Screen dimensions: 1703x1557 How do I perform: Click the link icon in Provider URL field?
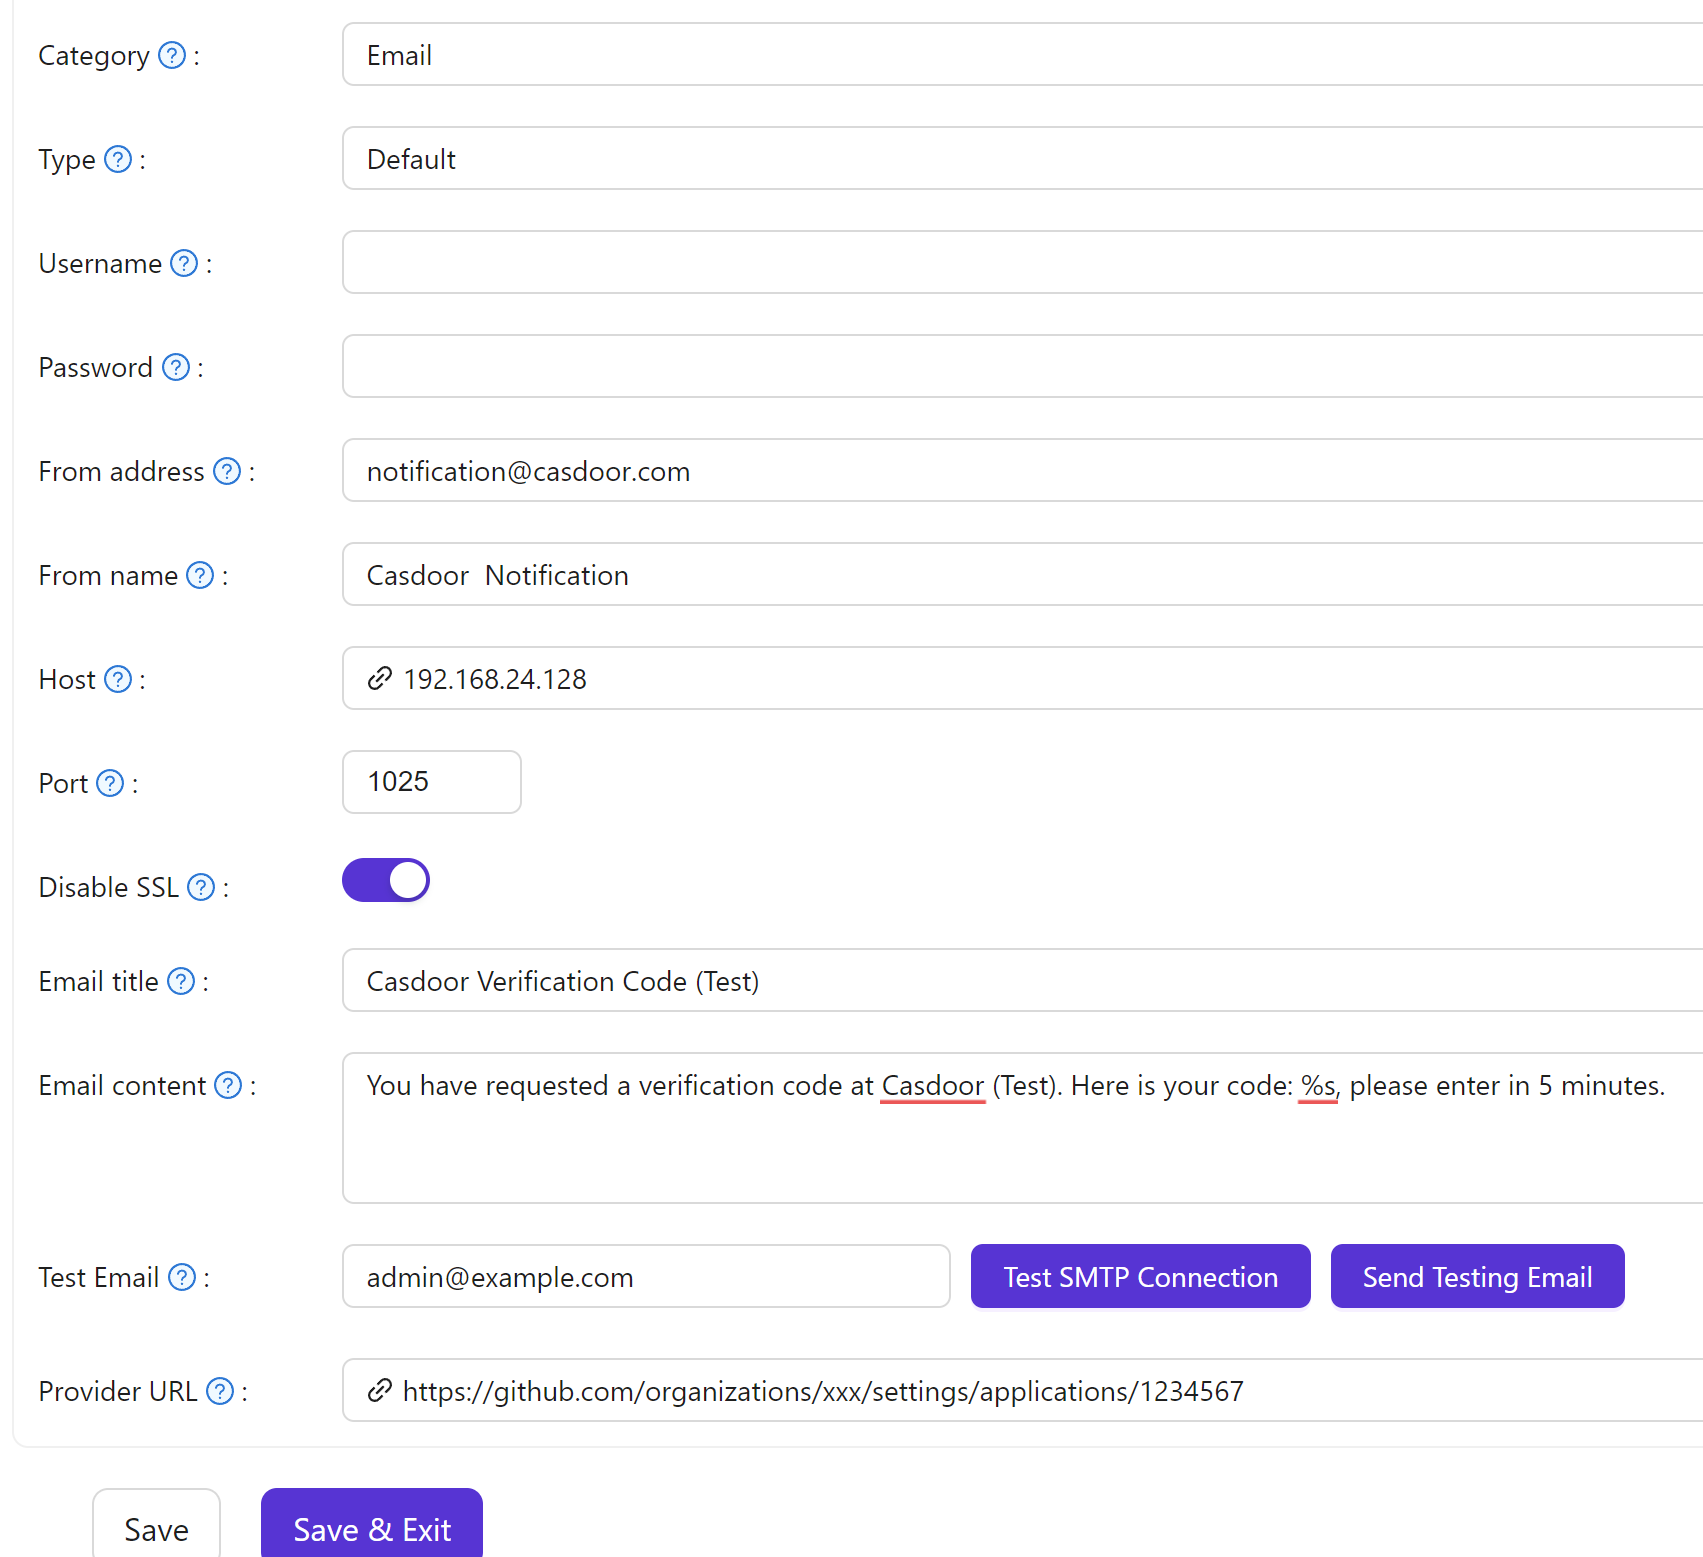click(x=378, y=1390)
